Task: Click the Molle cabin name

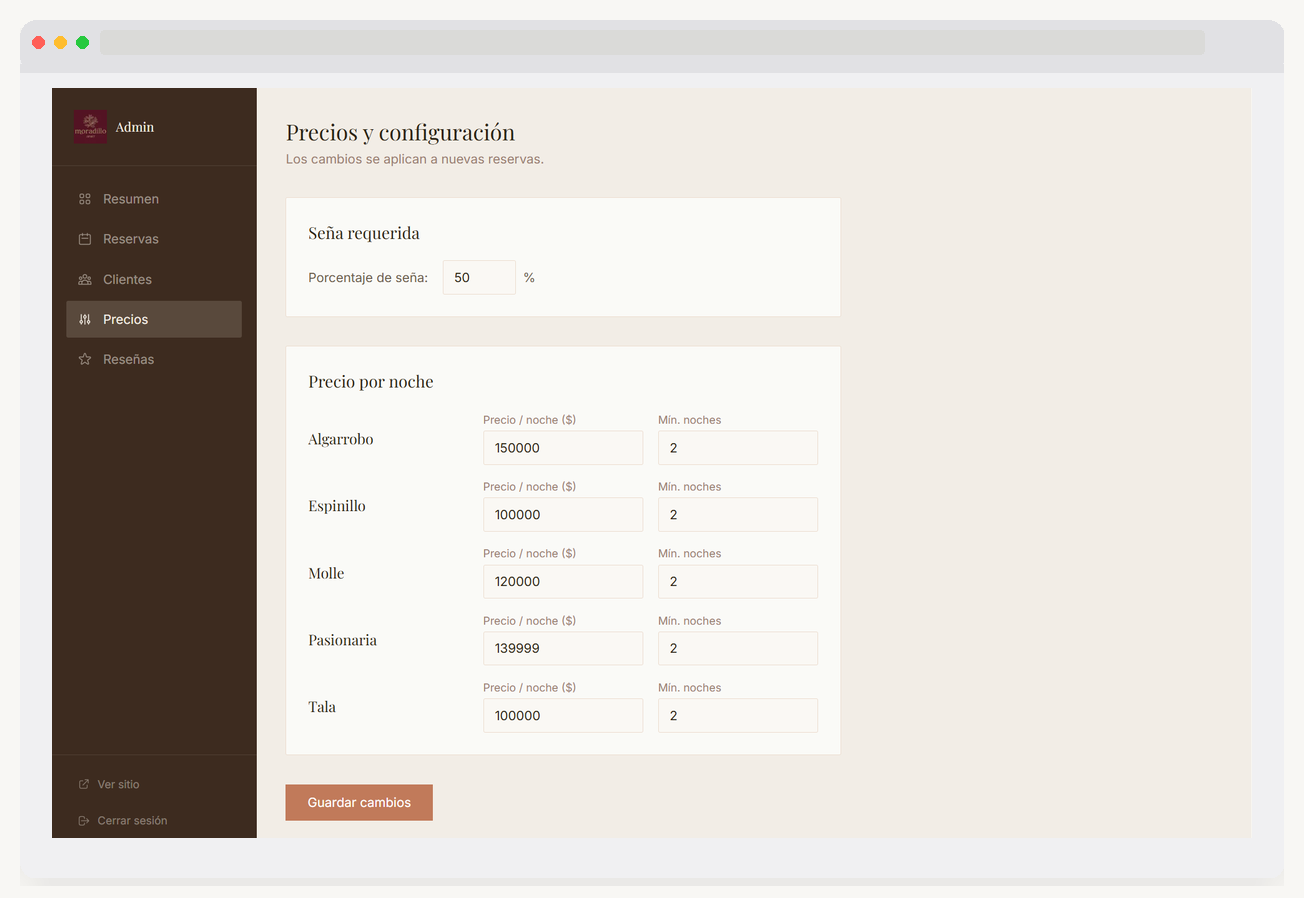Action: tap(326, 573)
